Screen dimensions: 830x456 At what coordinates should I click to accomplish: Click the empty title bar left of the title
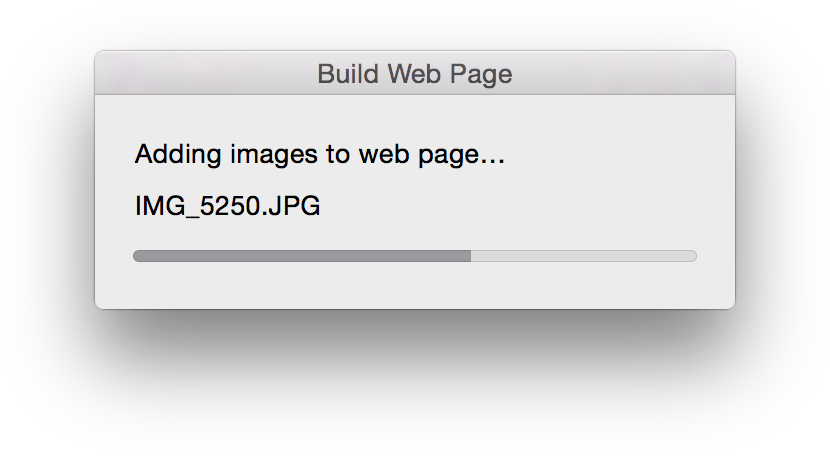tap(206, 73)
